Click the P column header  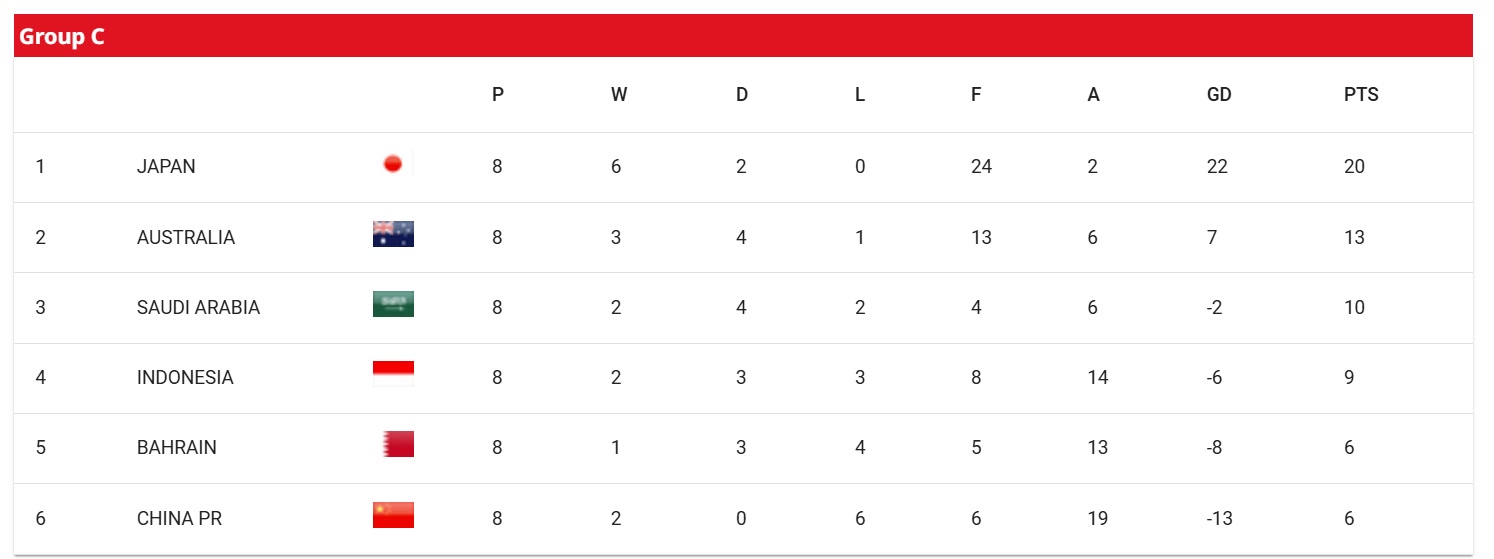498,95
